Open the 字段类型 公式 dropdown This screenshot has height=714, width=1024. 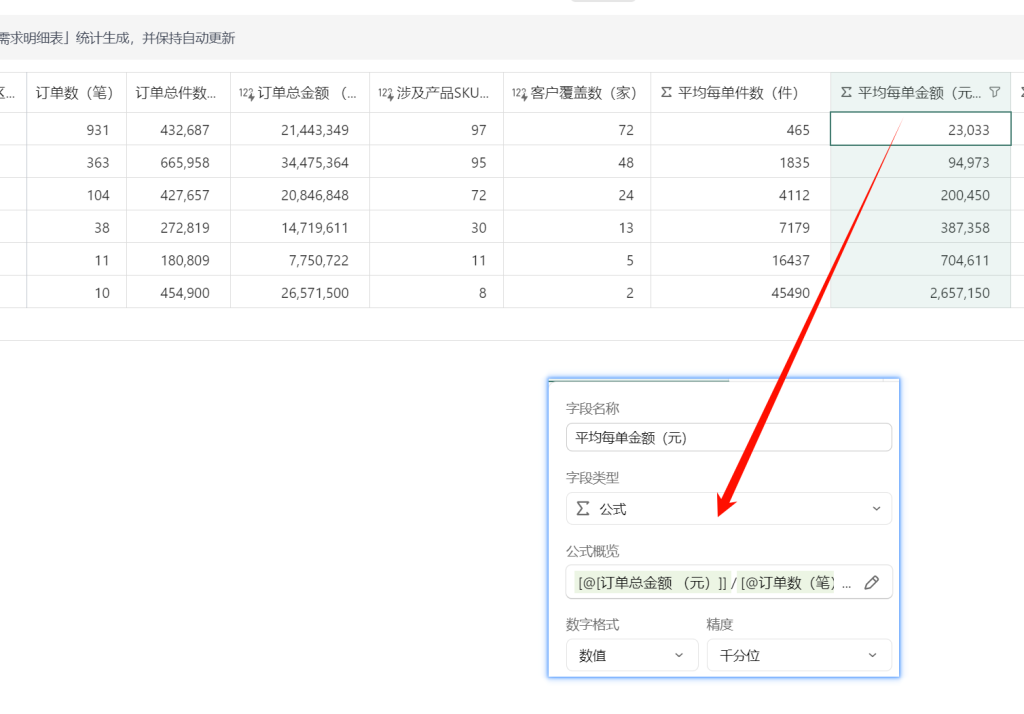729,508
